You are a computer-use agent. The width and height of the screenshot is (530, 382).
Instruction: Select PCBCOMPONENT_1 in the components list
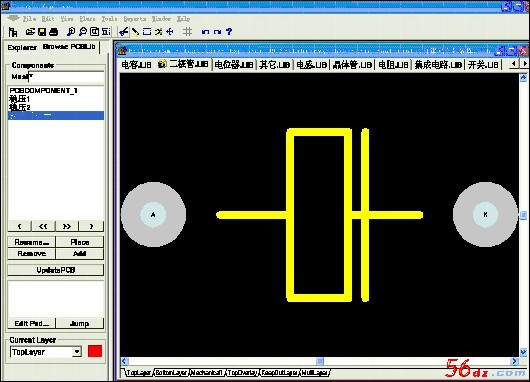point(56,91)
